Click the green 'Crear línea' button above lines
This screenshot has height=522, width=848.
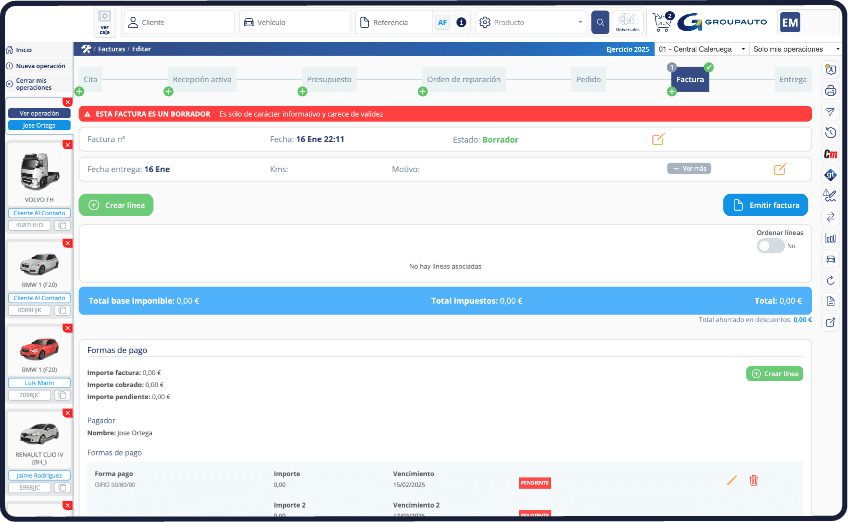point(116,205)
